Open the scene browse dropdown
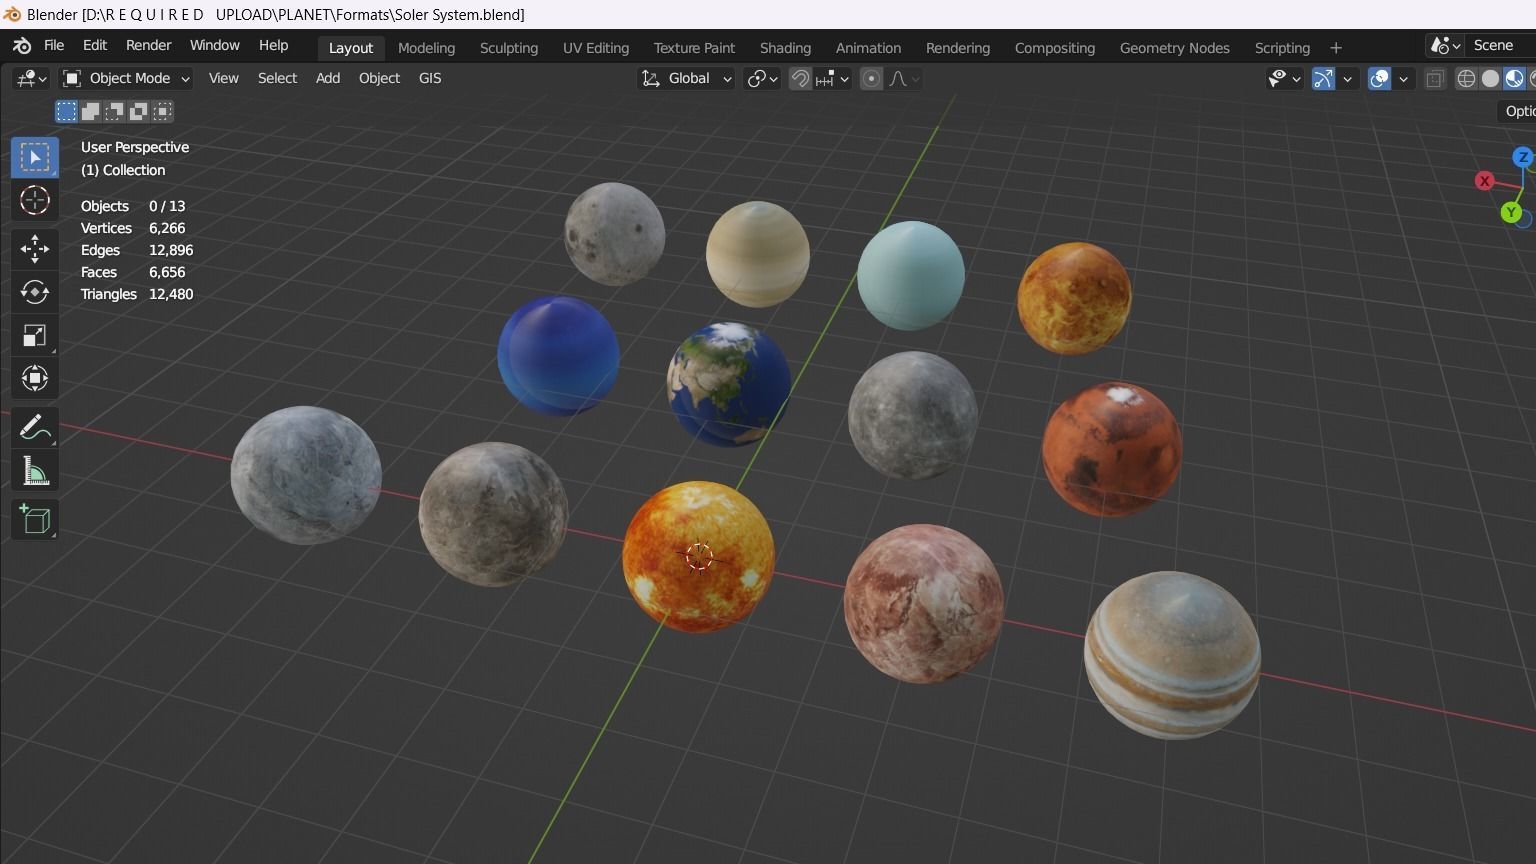Viewport: 1536px width, 864px height. coord(1445,46)
